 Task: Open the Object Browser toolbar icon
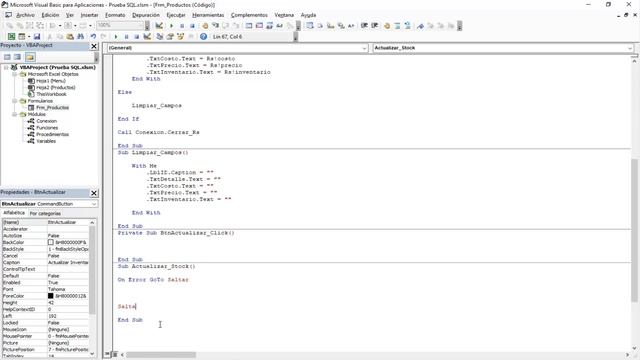pyautogui.click(x=180, y=36)
